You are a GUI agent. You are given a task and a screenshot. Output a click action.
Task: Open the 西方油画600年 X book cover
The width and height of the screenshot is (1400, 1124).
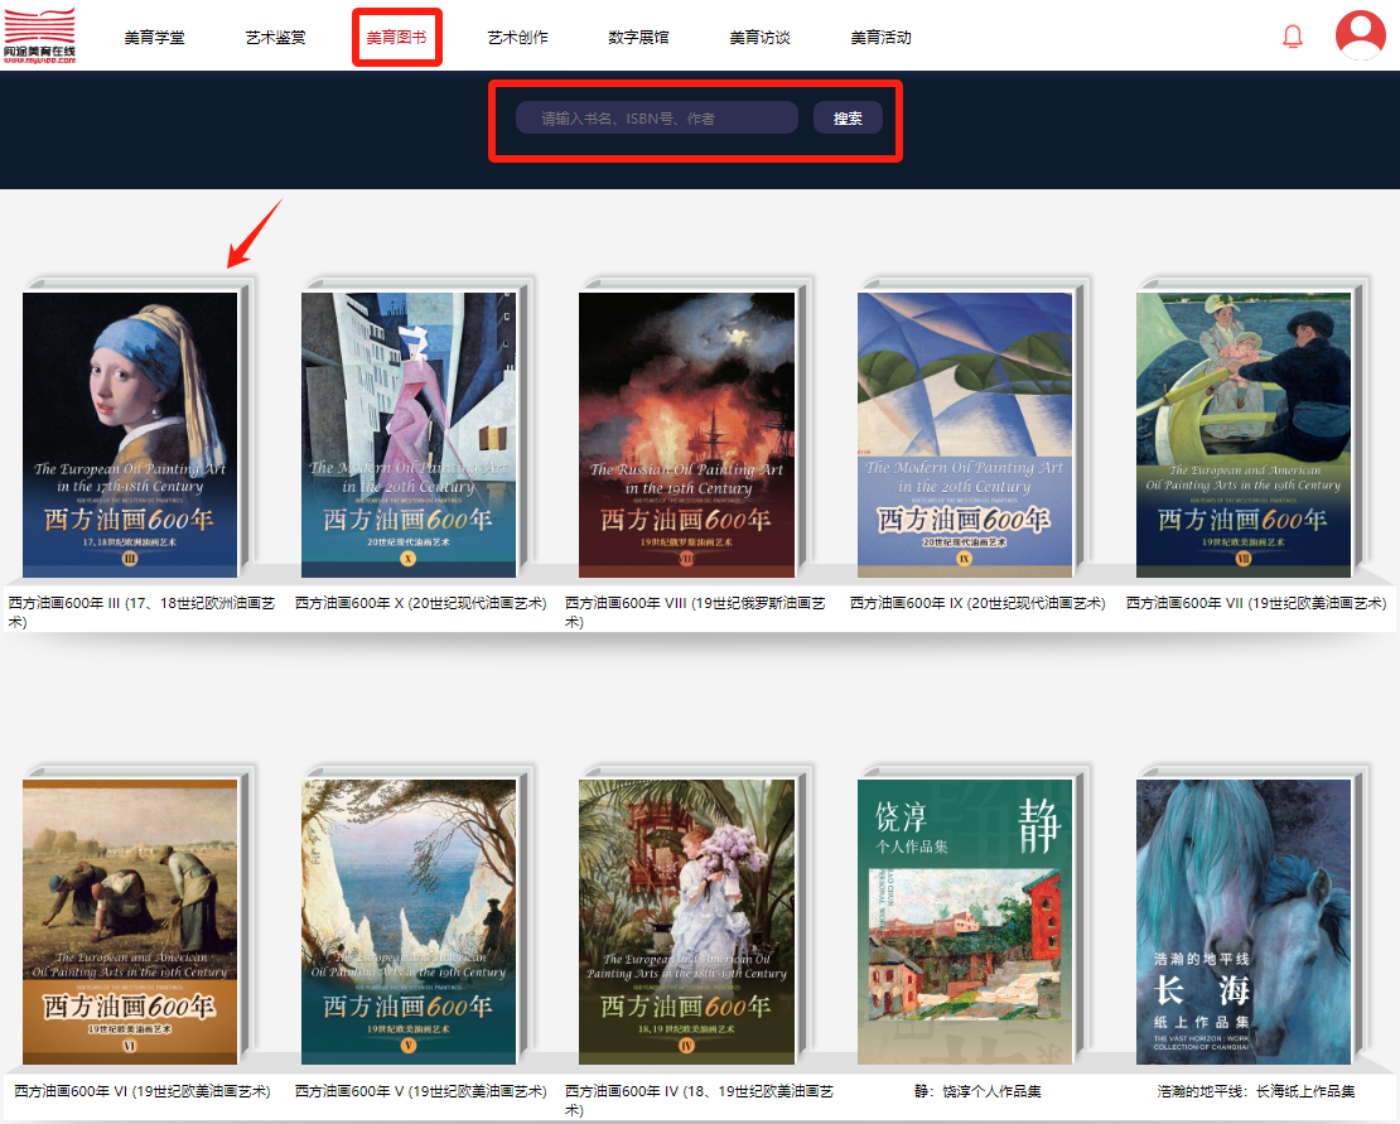tap(408, 434)
